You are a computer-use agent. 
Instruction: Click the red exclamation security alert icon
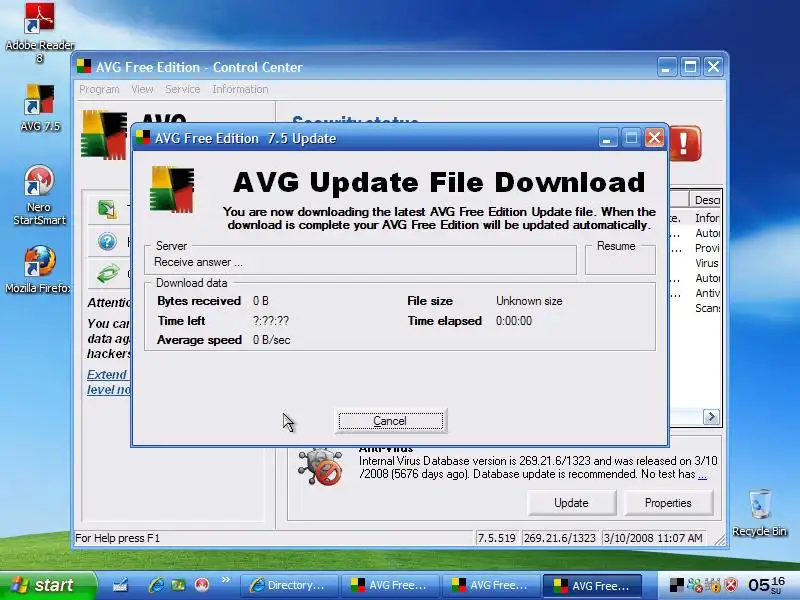pyautogui.click(x=685, y=143)
